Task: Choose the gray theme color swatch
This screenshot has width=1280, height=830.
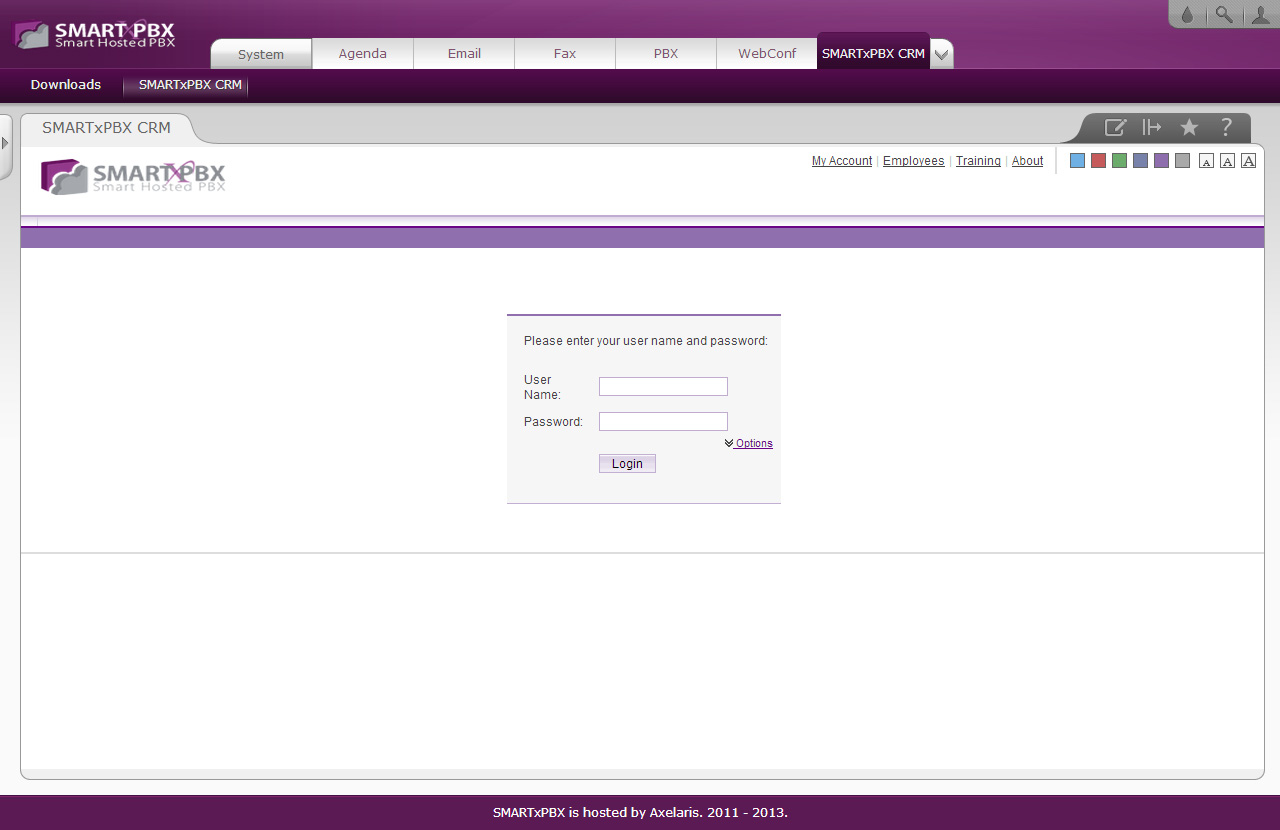Action: 1182,161
